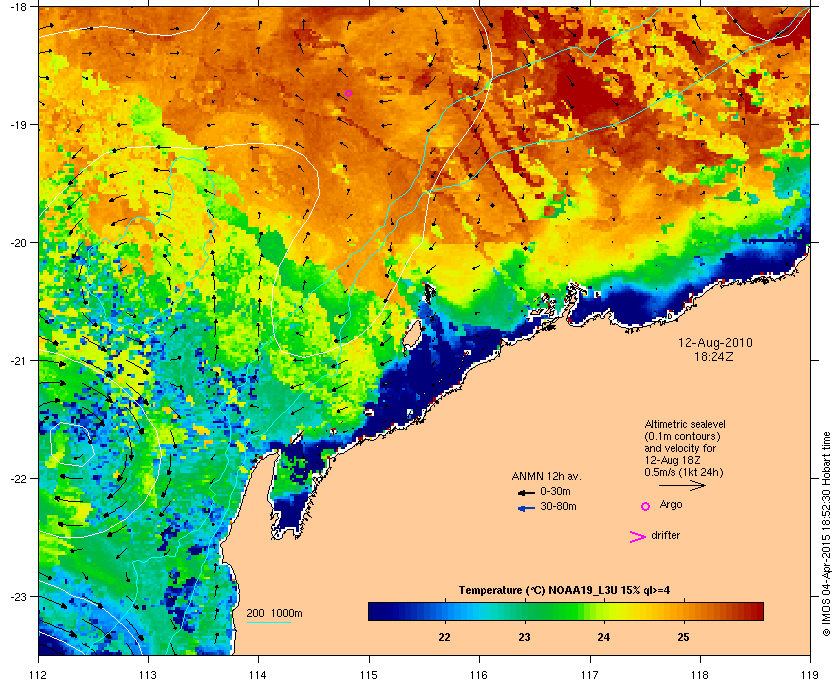840x680 pixels.
Task: Click the 200 1000m isobath label
Action: pyautogui.click(x=274, y=614)
